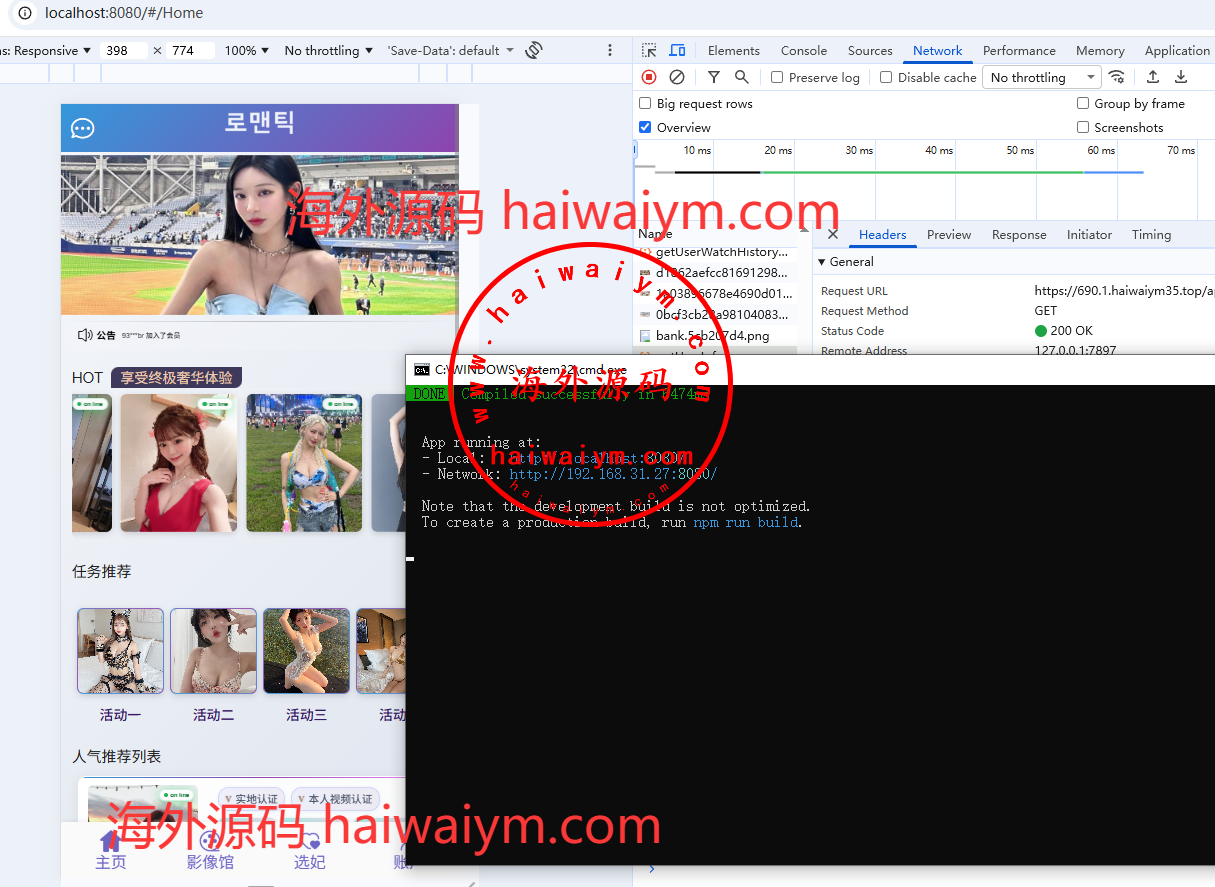The height and width of the screenshot is (887, 1215).
Task: Switch to the Console tab
Action: coord(803,50)
